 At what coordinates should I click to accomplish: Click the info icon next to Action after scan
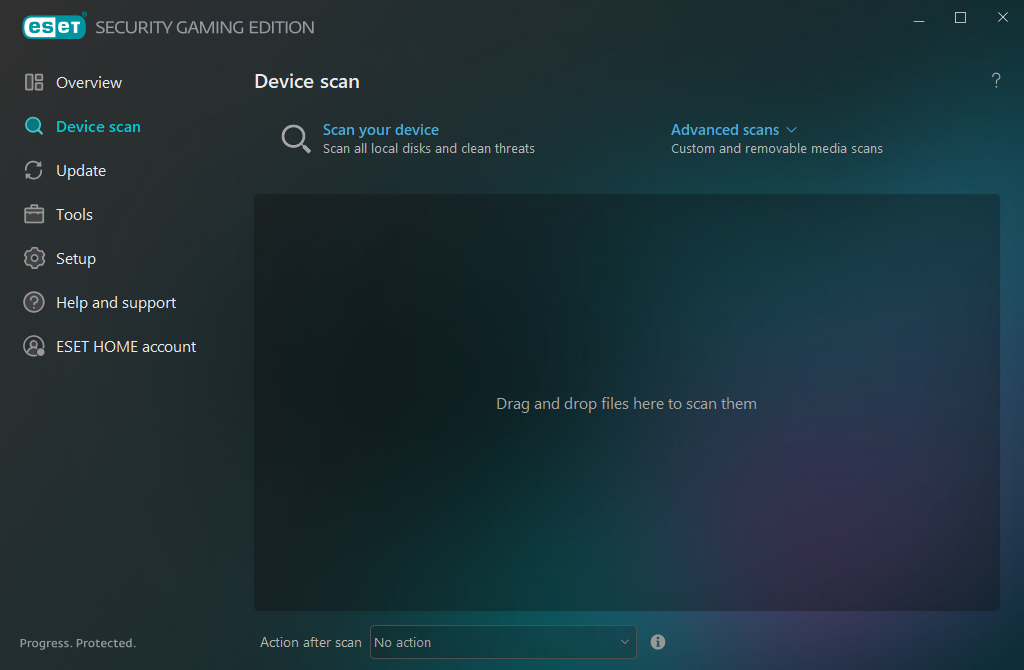click(x=658, y=642)
